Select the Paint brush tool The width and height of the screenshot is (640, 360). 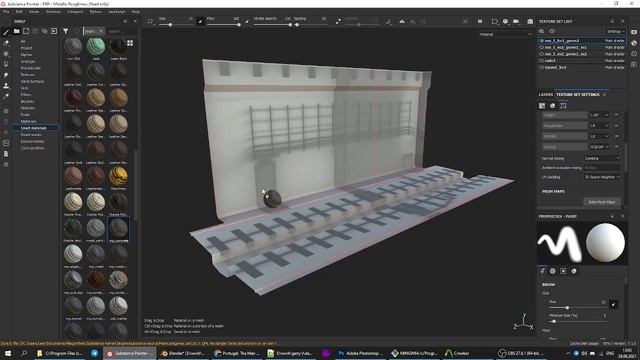pos(6,31)
